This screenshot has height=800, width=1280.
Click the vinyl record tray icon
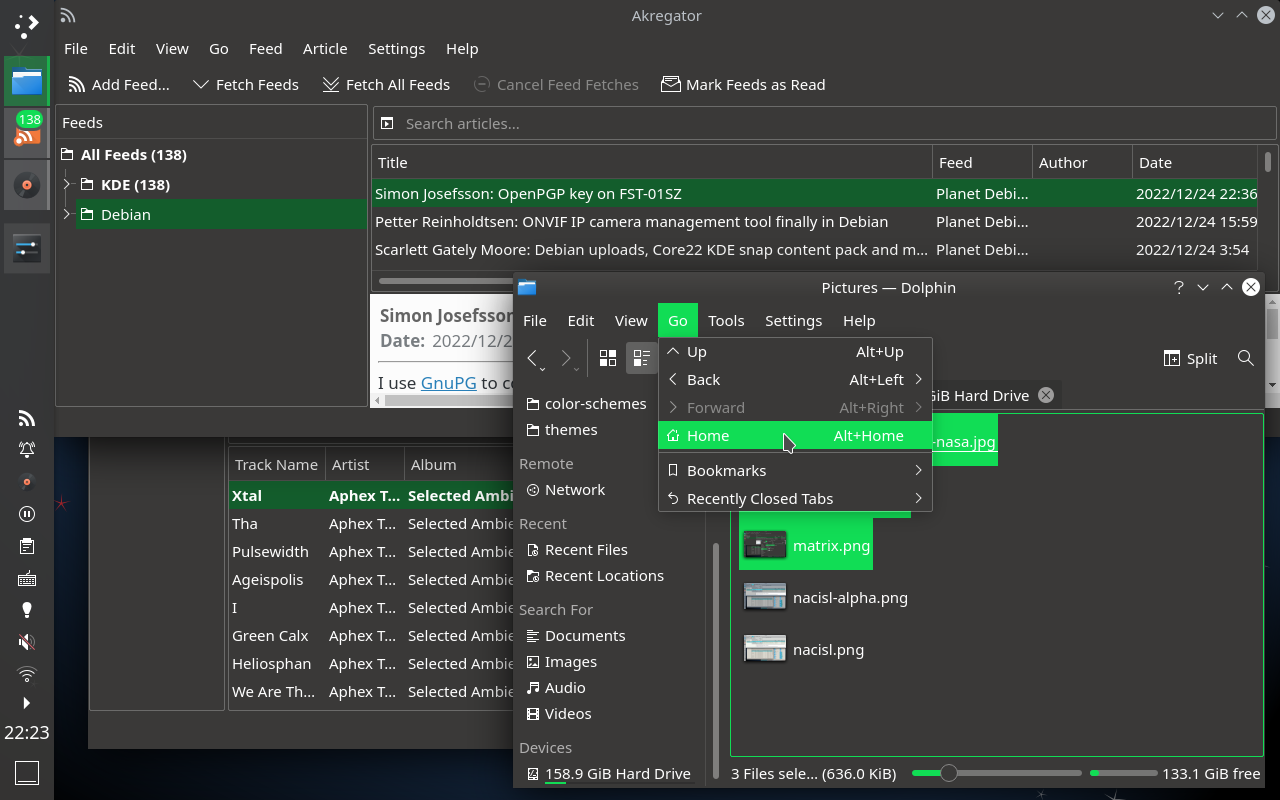[27, 482]
